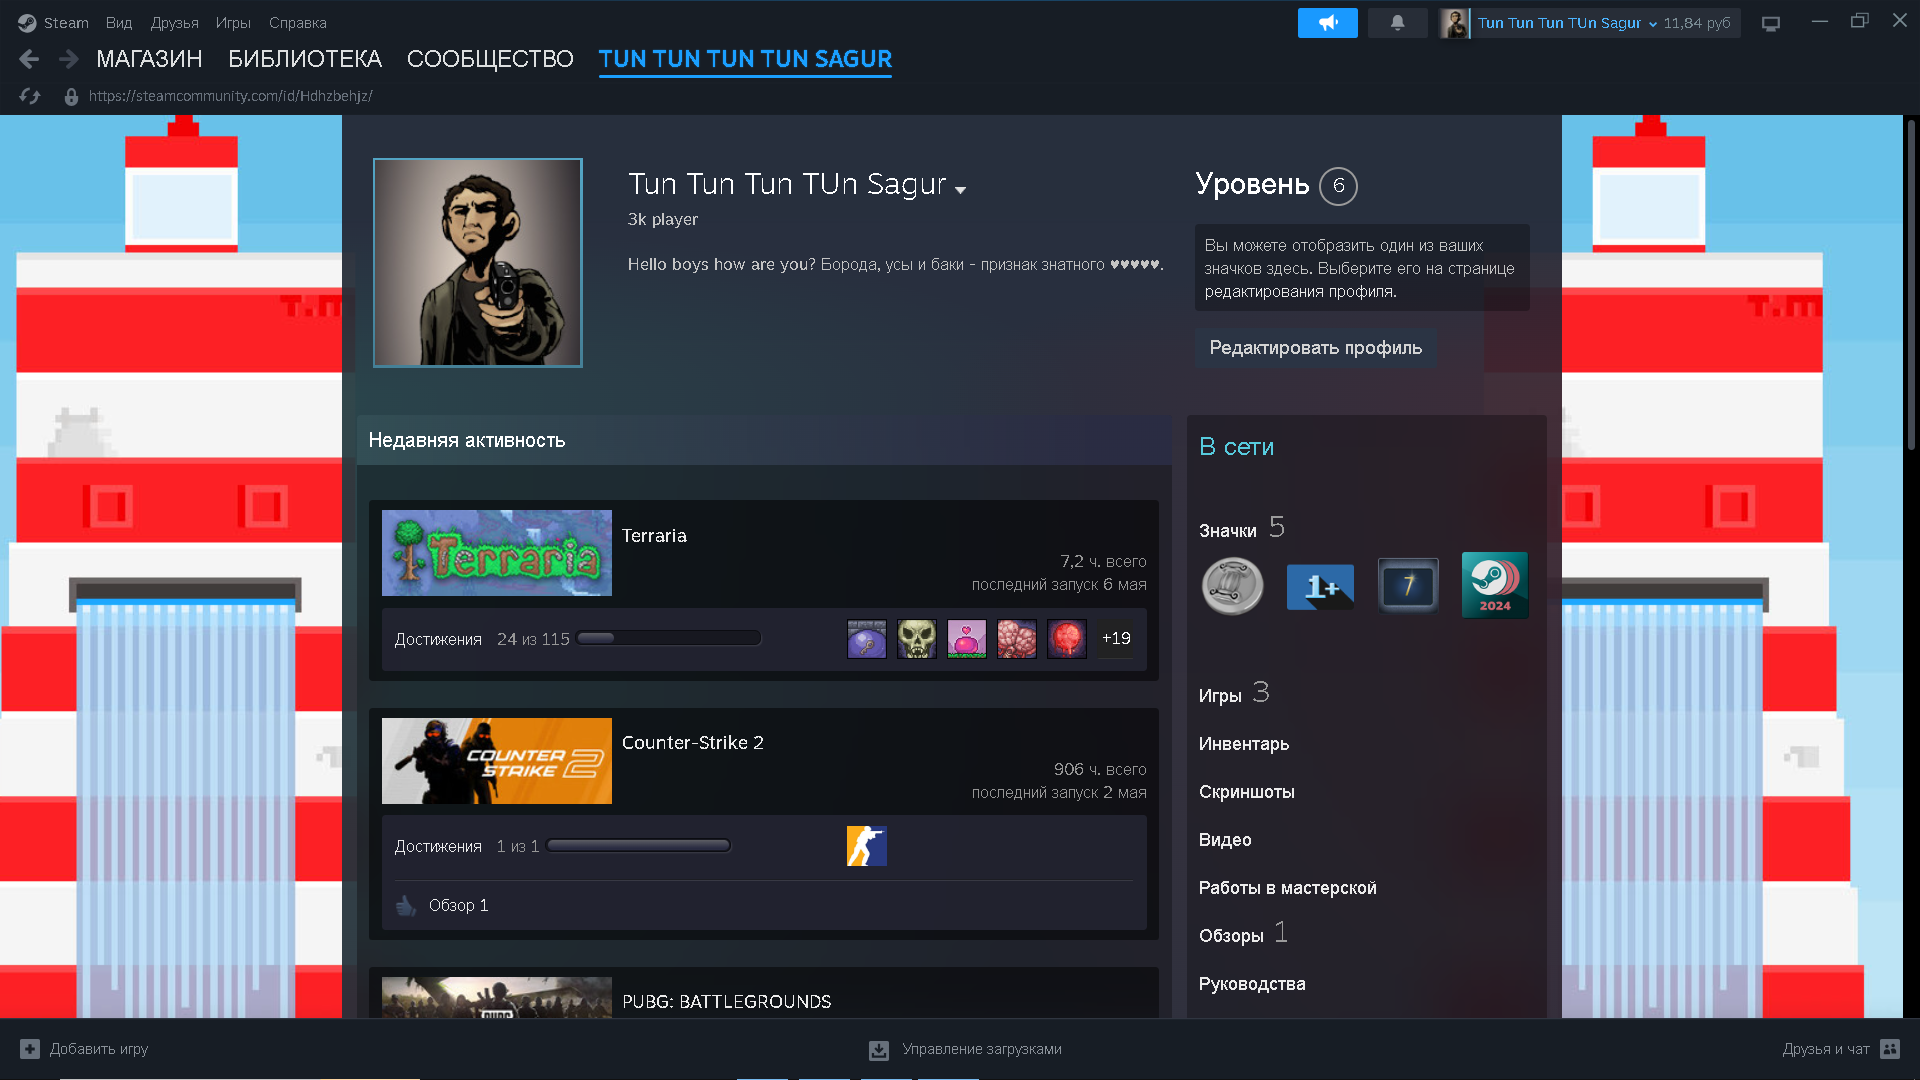The height and width of the screenshot is (1080, 1920).
Task: Open the Steam 2024 replay badge
Action: click(1495, 585)
